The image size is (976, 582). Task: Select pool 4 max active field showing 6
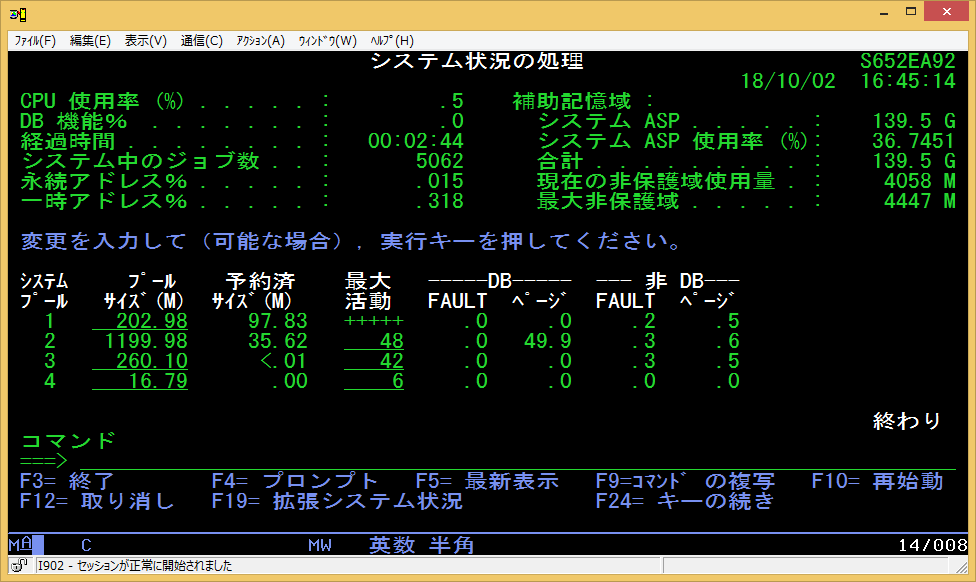point(374,381)
